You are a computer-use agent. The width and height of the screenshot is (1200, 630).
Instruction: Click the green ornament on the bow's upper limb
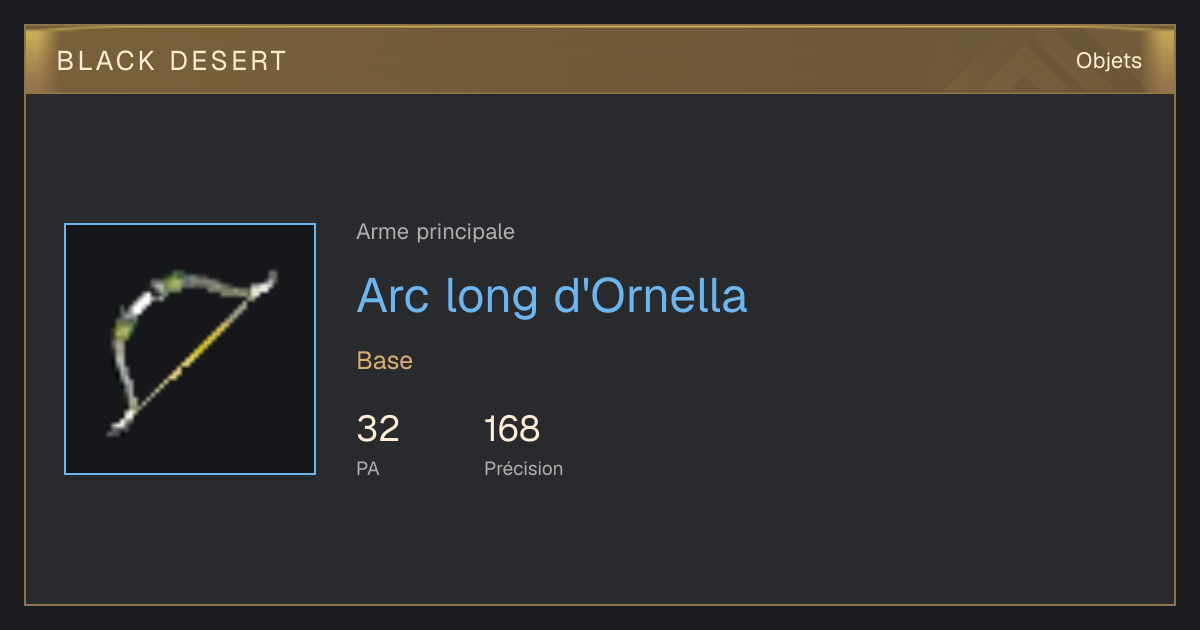[x=175, y=281]
